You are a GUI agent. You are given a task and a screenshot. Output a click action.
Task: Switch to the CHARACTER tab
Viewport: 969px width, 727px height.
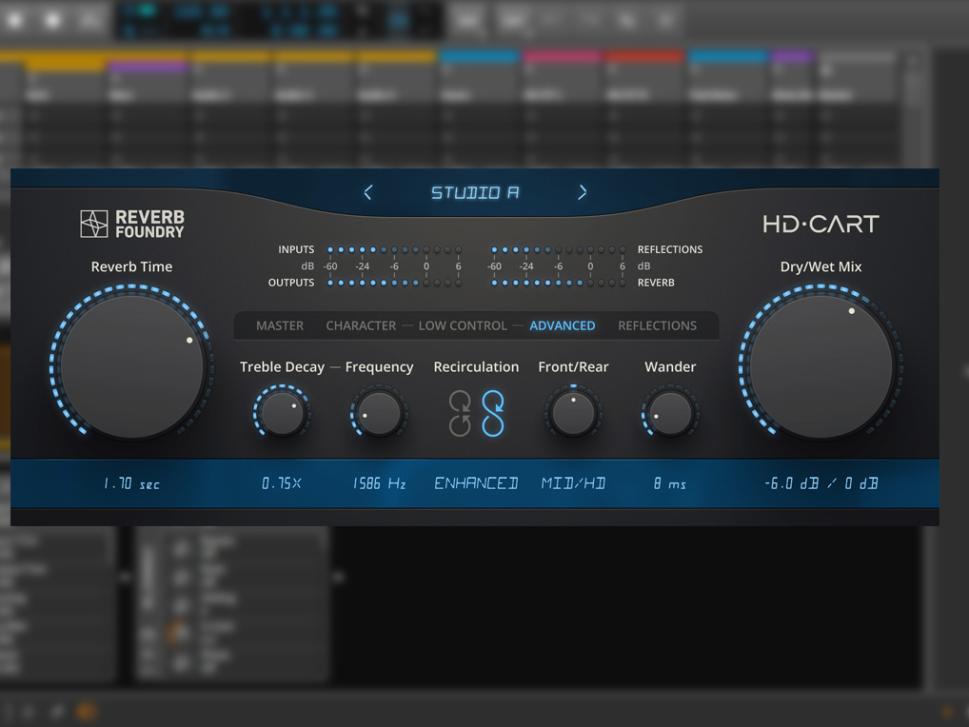[x=360, y=326]
